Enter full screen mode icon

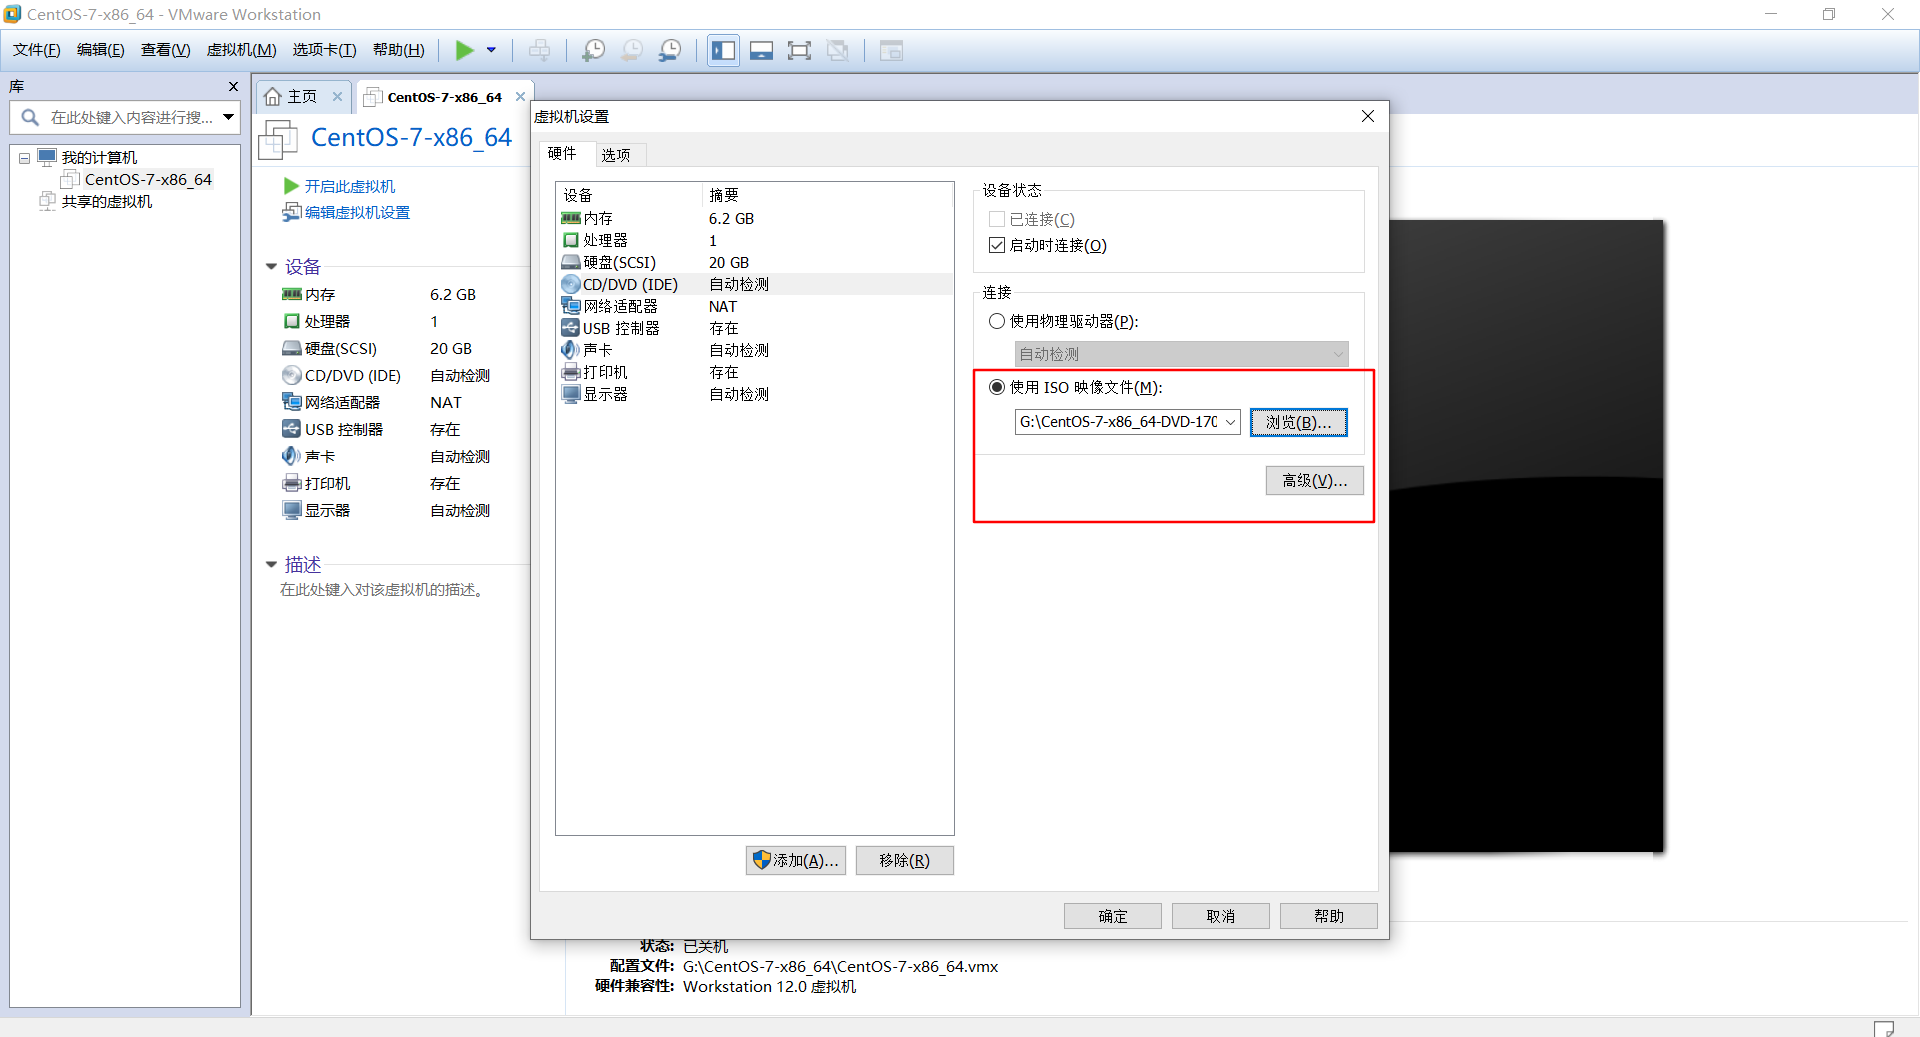[799, 50]
